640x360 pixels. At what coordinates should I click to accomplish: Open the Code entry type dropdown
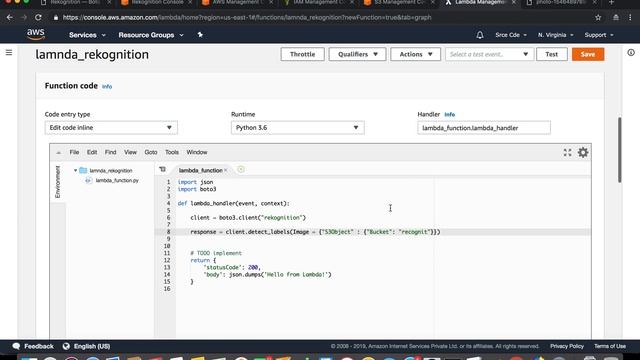[x=111, y=128]
